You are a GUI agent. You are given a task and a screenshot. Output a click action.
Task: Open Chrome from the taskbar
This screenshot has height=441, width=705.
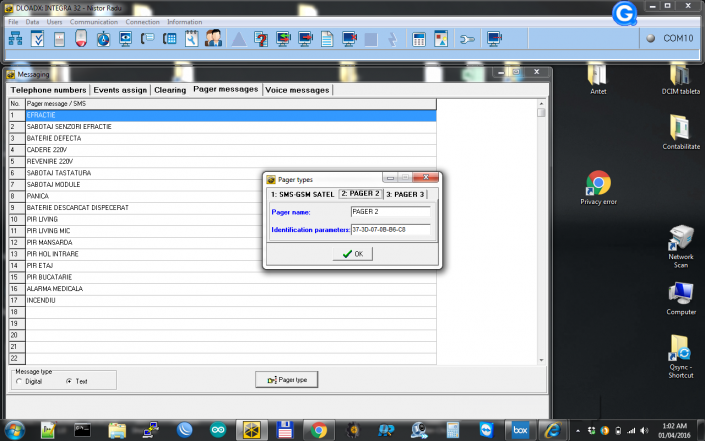tap(319, 430)
